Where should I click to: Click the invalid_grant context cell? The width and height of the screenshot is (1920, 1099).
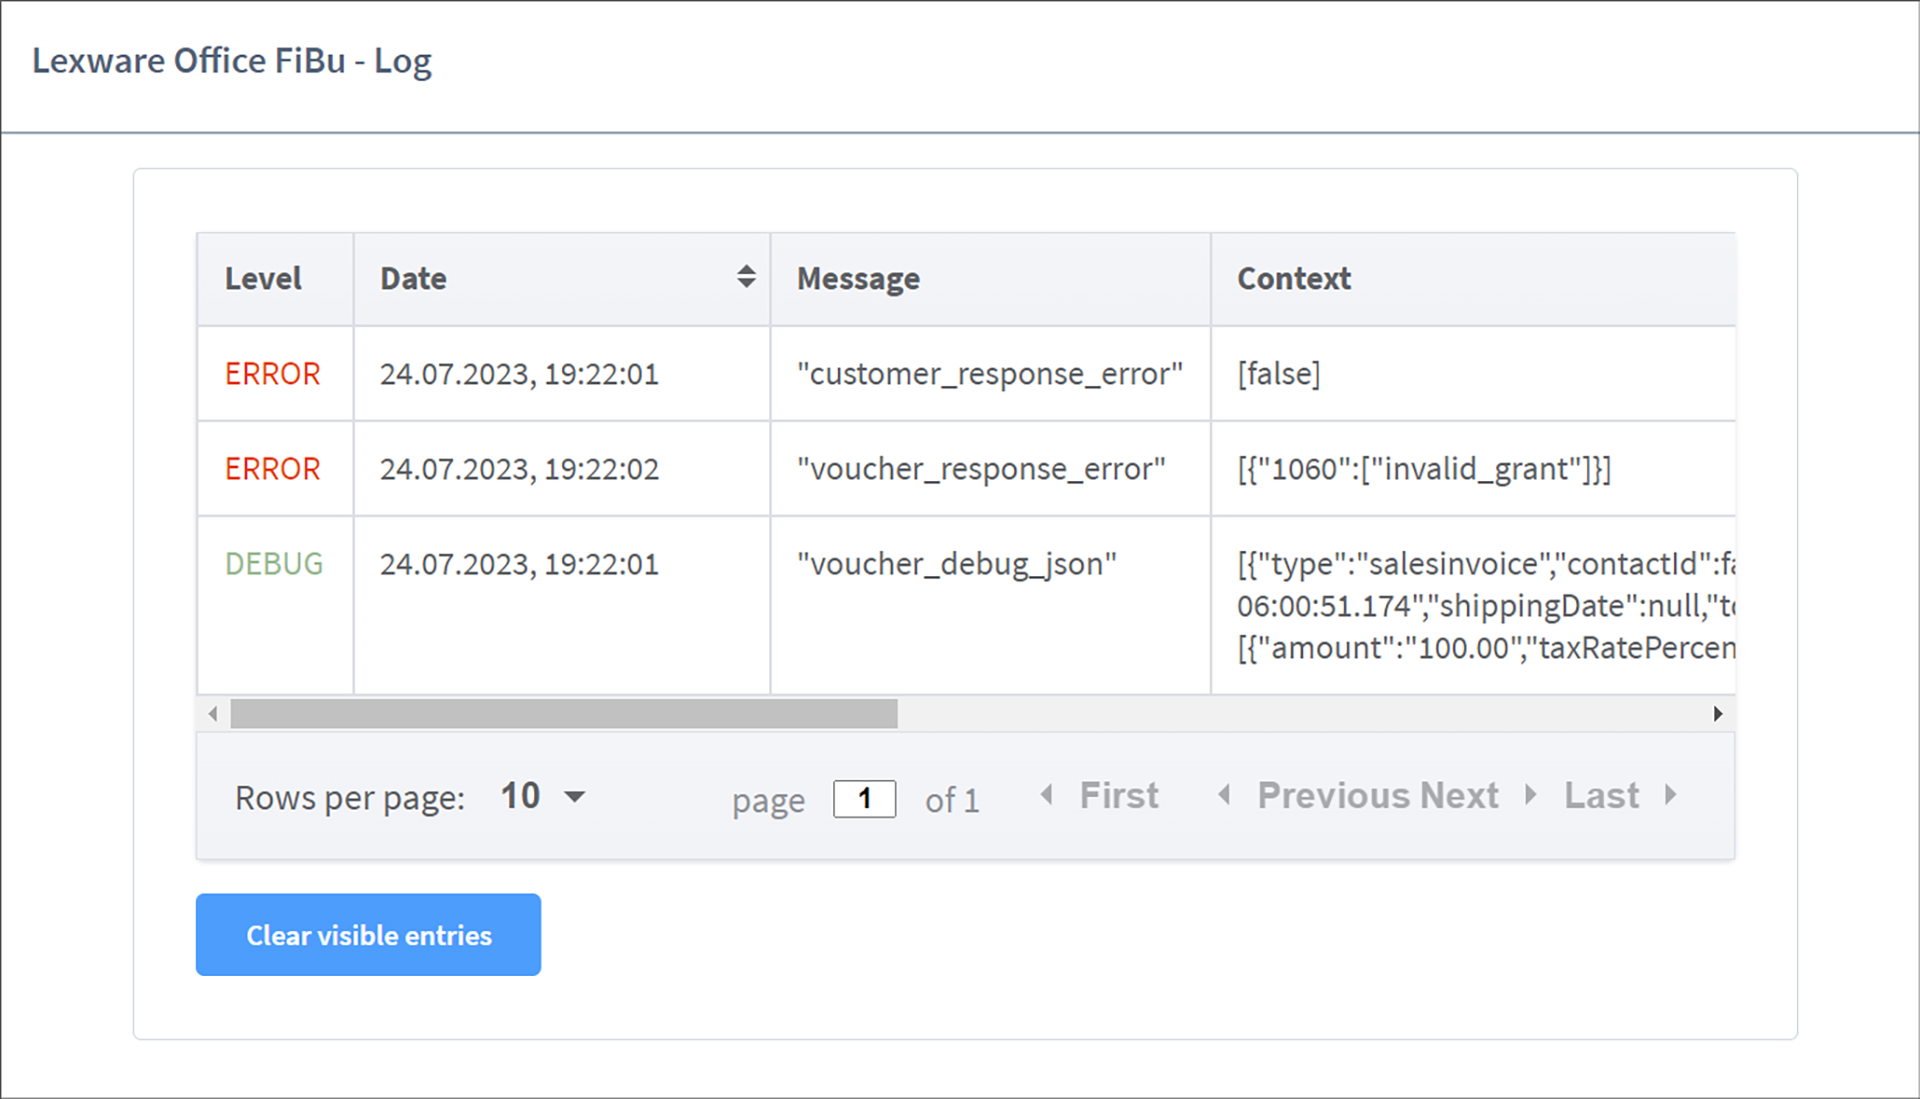[1473, 469]
